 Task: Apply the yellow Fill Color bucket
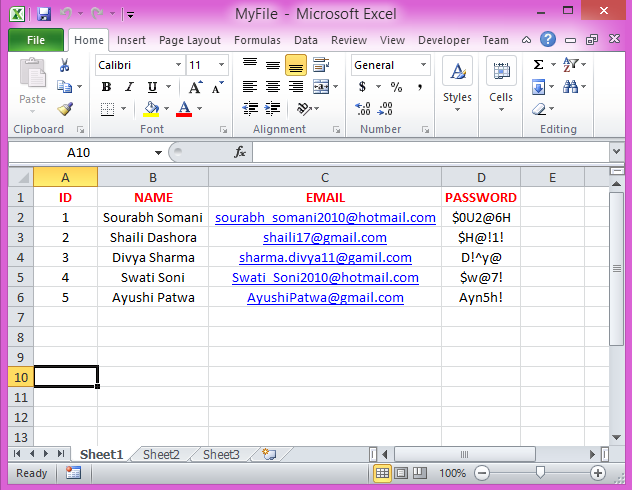(x=151, y=109)
